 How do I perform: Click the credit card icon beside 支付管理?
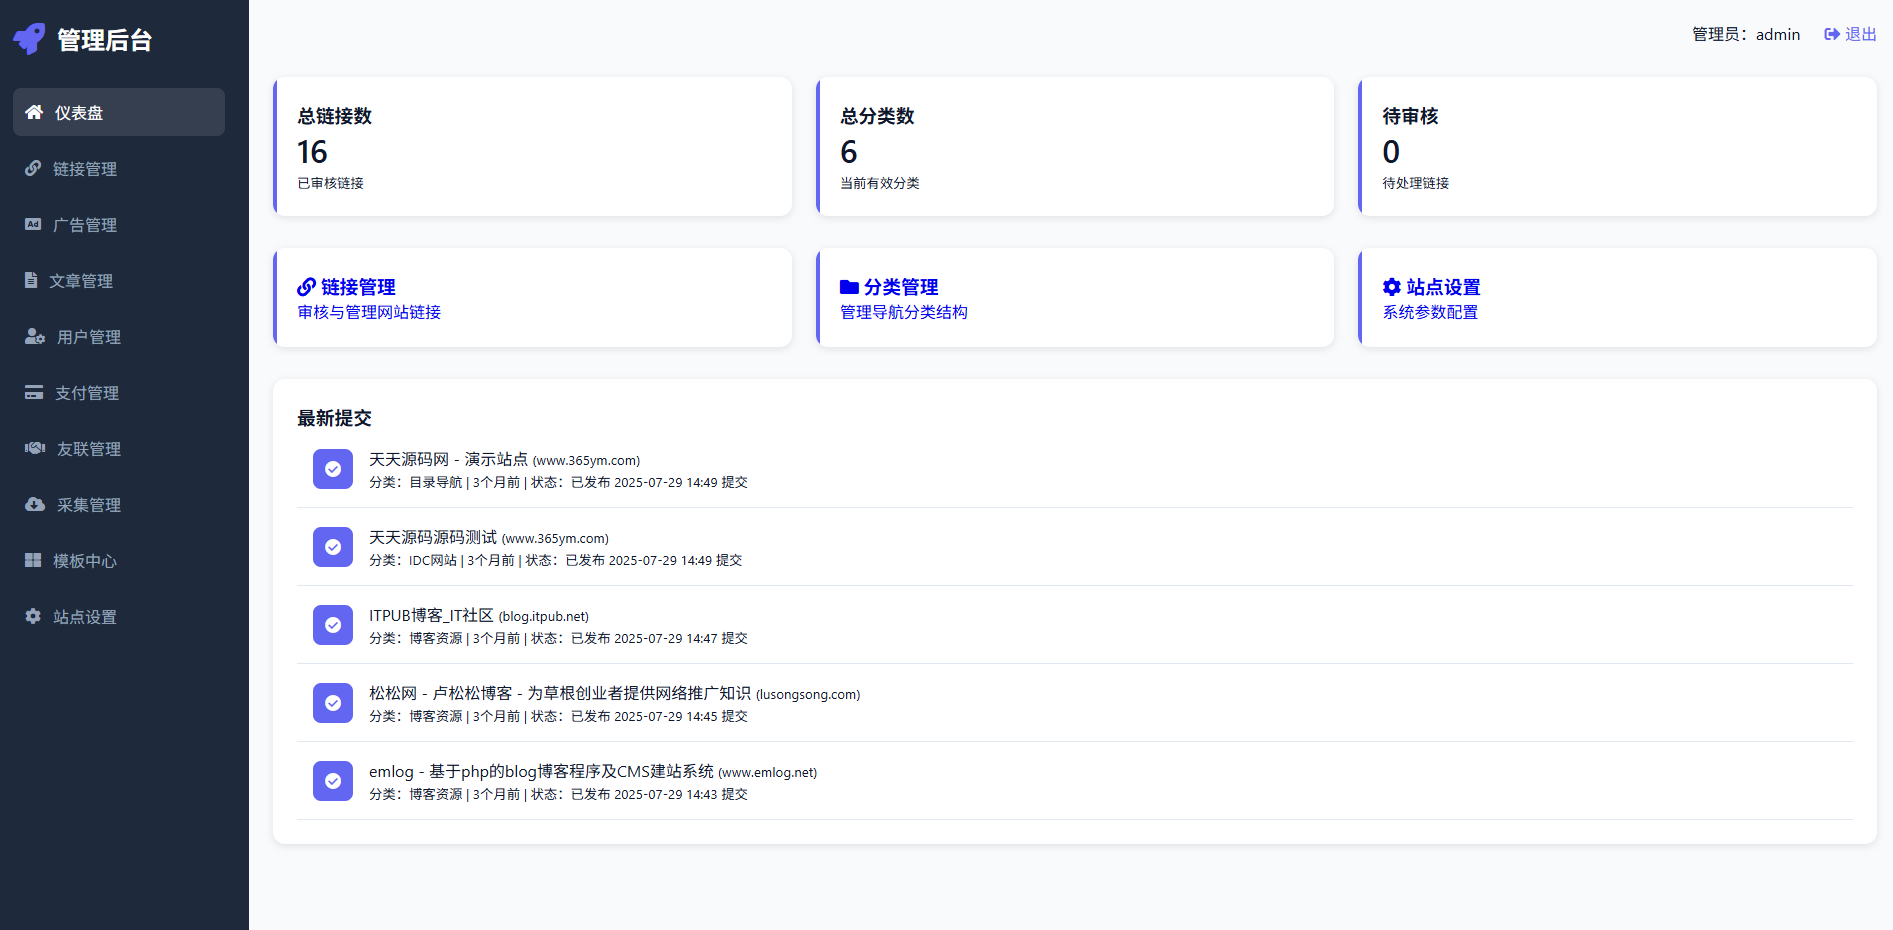click(34, 392)
